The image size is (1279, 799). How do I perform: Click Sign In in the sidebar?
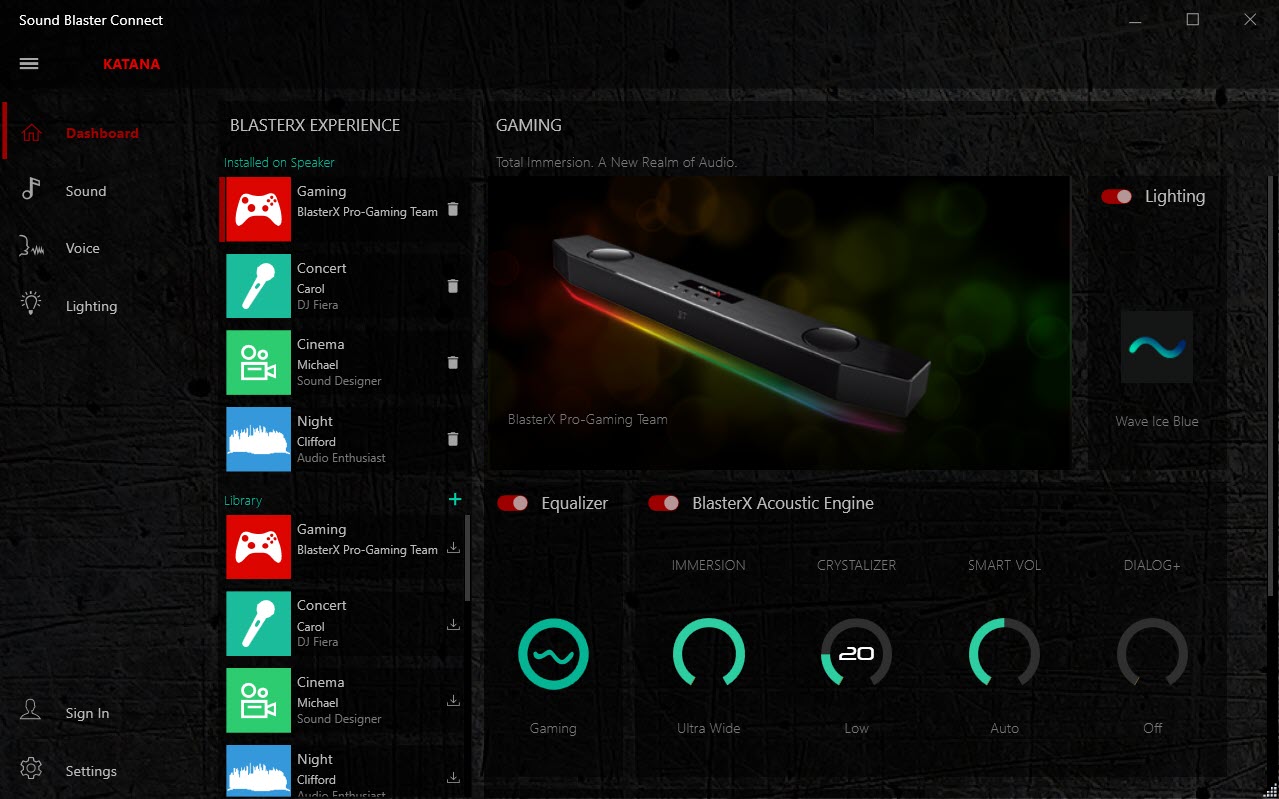coord(87,713)
